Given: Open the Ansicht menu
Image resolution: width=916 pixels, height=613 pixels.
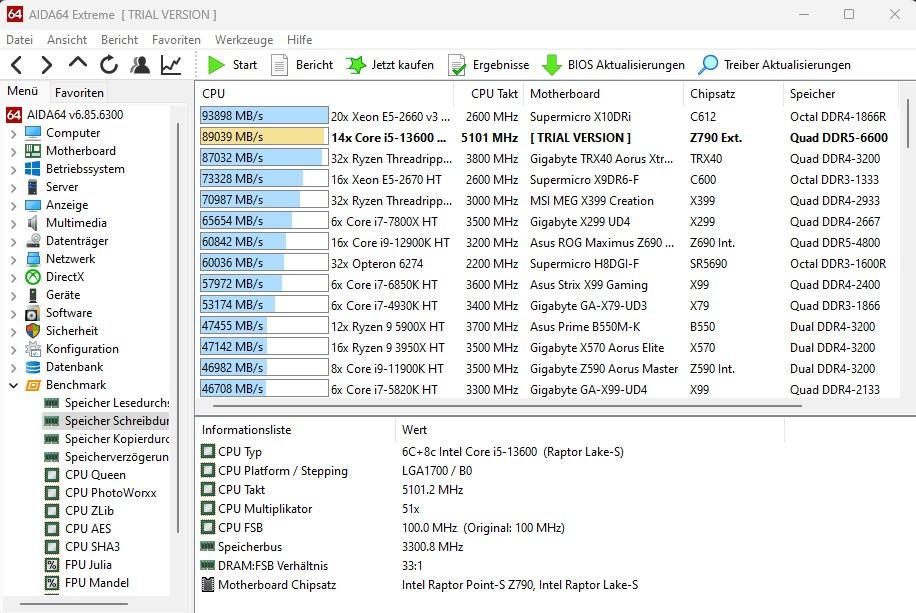Looking at the screenshot, I should pos(67,40).
